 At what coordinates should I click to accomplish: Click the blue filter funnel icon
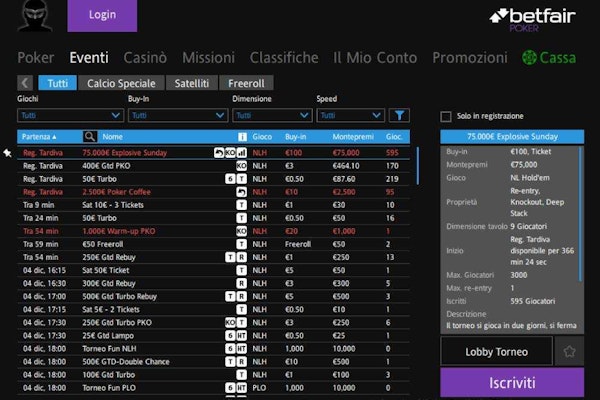pyautogui.click(x=399, y=115)
